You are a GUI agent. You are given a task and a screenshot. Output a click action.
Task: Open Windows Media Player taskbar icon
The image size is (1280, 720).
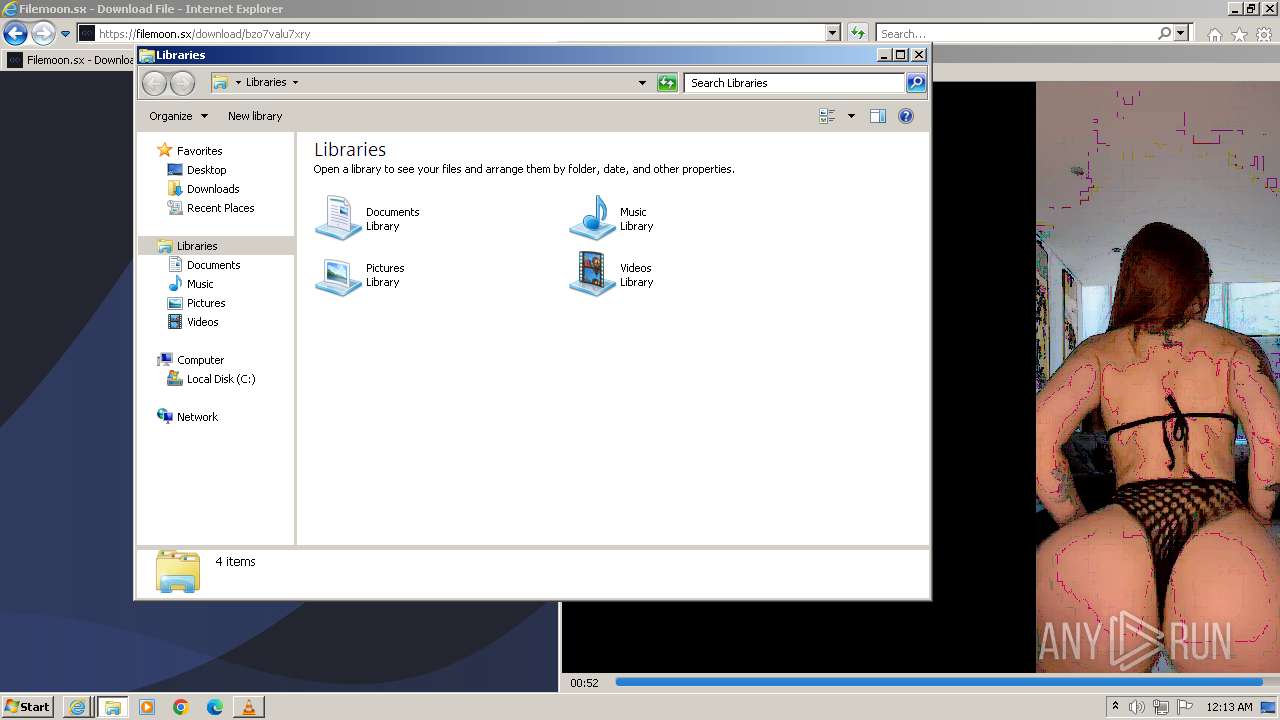click(x=147, y=707)
